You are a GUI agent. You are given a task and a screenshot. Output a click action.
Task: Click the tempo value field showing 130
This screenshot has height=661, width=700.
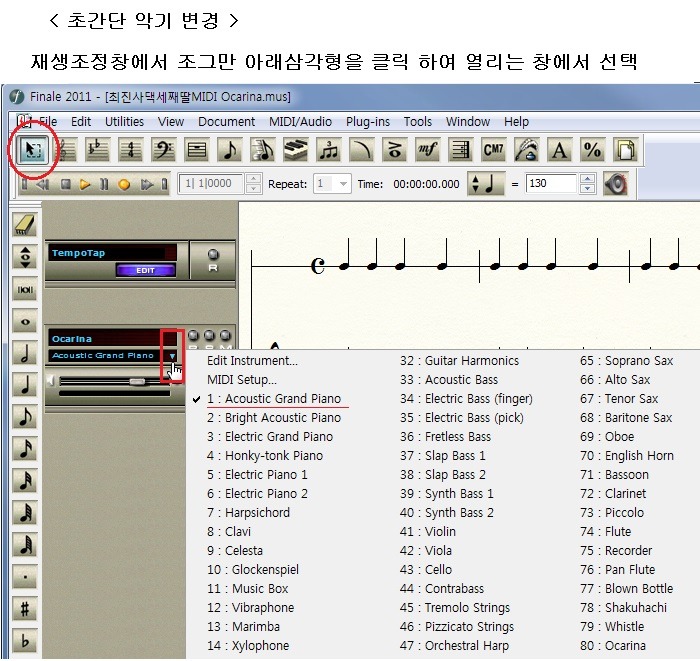coord(551,184)
